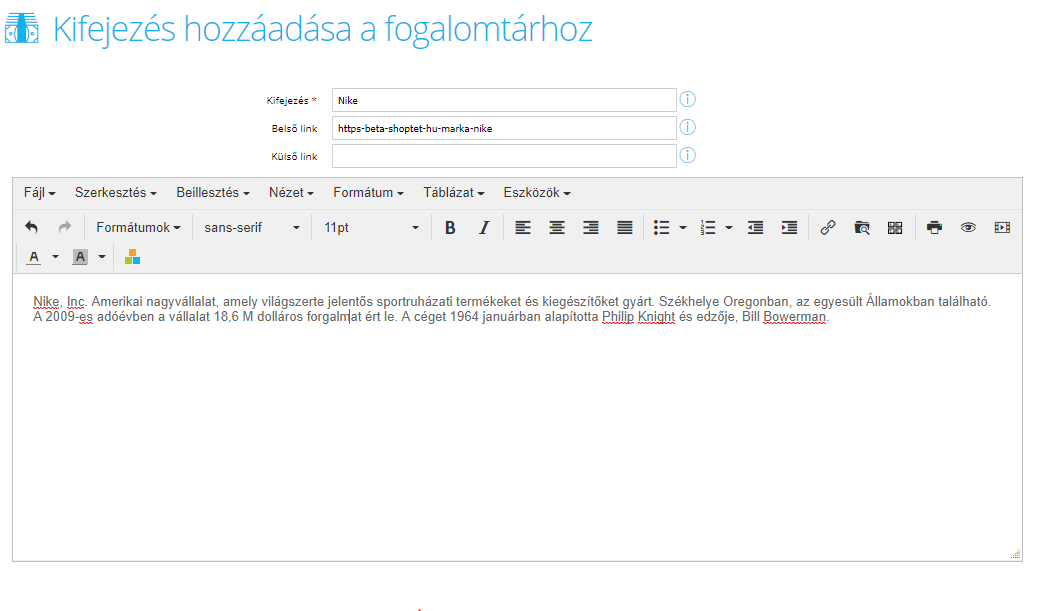Show info for the Belső link field

[x=688, y=128]
